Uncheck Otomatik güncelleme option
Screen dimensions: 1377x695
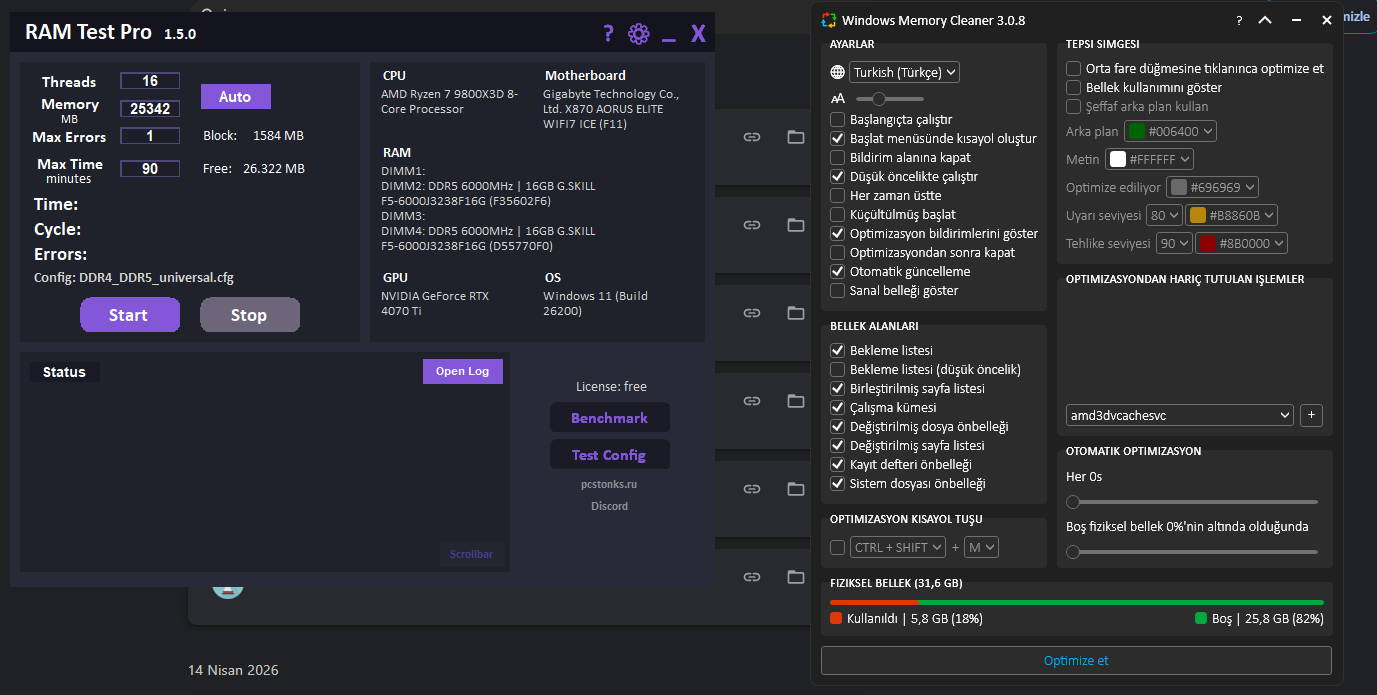pyautogui.click(x=837, y=271)
